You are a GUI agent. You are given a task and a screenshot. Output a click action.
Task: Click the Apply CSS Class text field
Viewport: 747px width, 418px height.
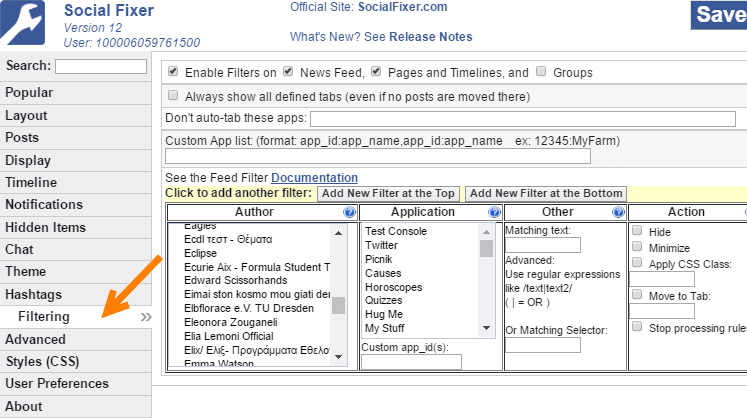(x=662, y=279)
